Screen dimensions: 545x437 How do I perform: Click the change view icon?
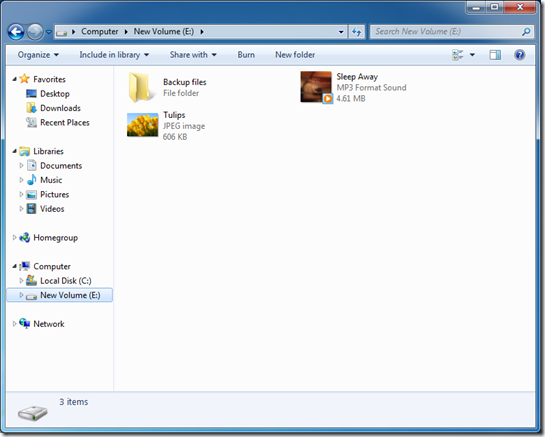tap(457, 55)
